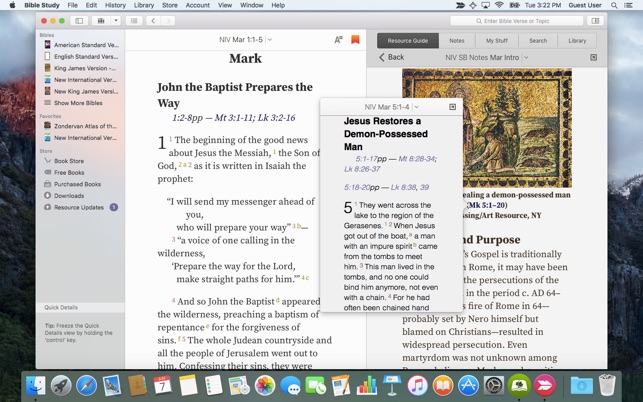Open the Book Store in sidebar
Image resolution: width=643 pixels, height=402 pixels.
(69, 160)
